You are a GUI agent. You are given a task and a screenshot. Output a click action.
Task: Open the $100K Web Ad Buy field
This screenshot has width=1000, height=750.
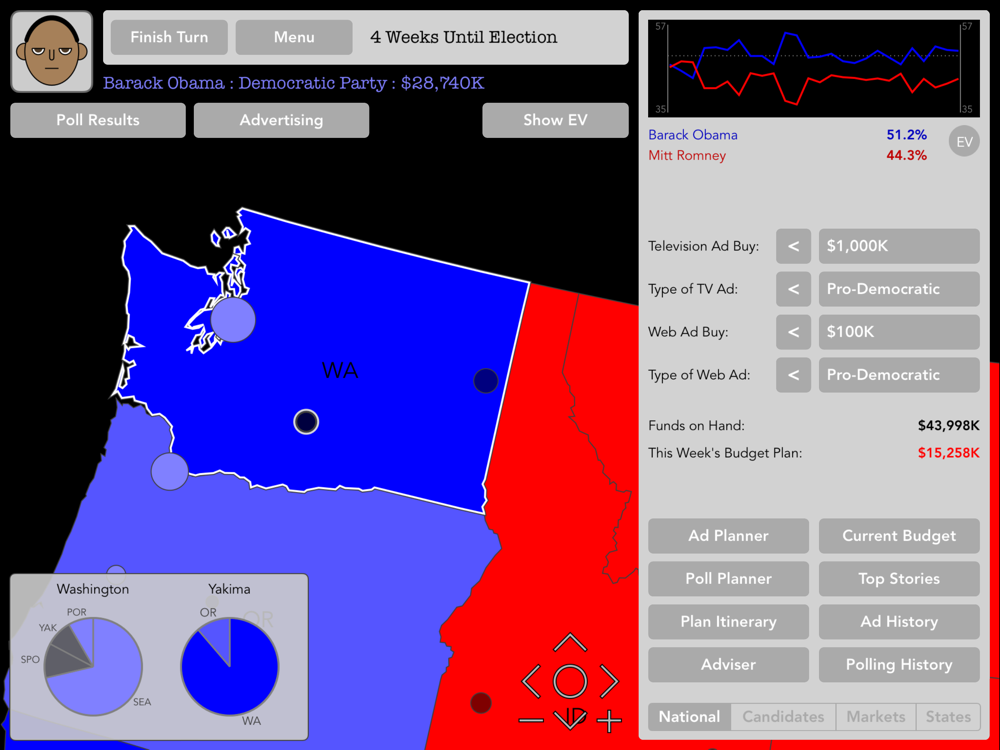click(x=899, y=332)
